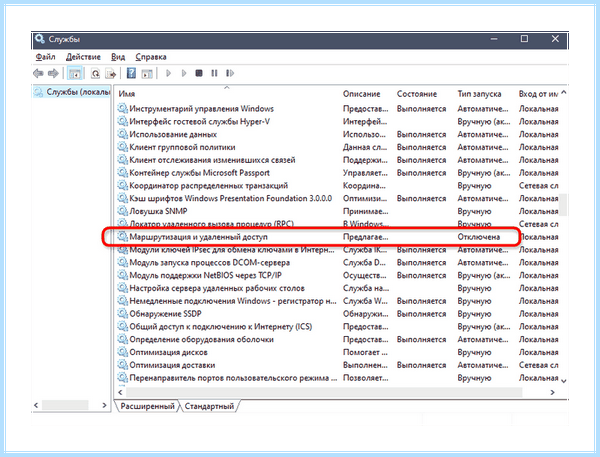600x457 pixels.
Task: Select Перенаправитель портов пользовательского режима service
Action: (x=233, y=378)
